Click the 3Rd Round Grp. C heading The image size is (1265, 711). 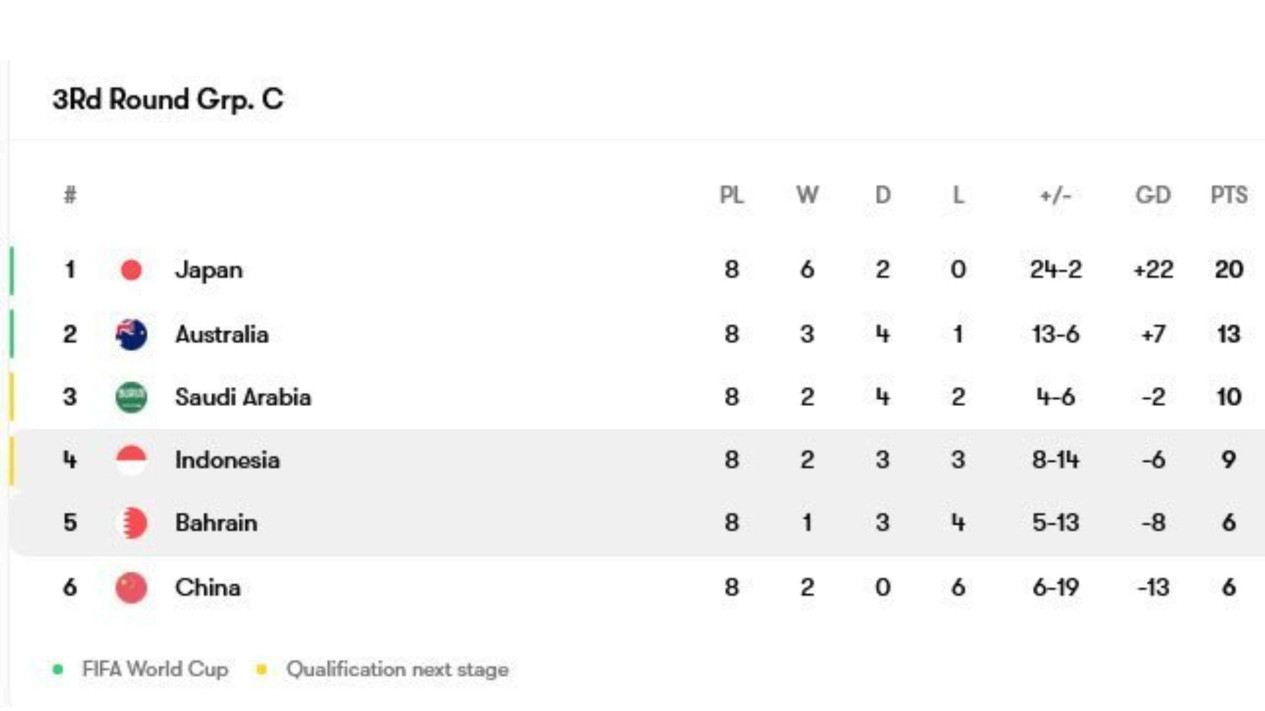click(168, 99)
